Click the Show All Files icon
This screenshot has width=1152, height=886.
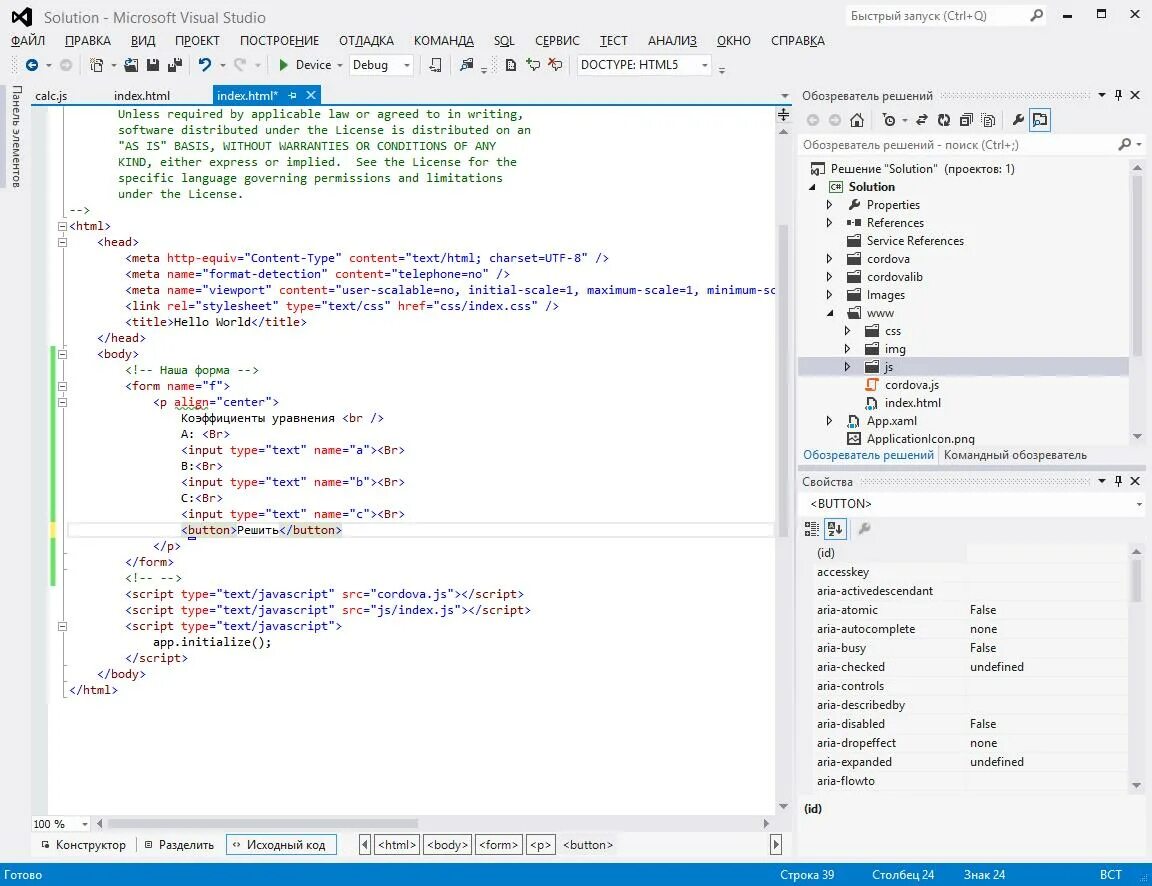pyautogui.click(x=988, y=120)
